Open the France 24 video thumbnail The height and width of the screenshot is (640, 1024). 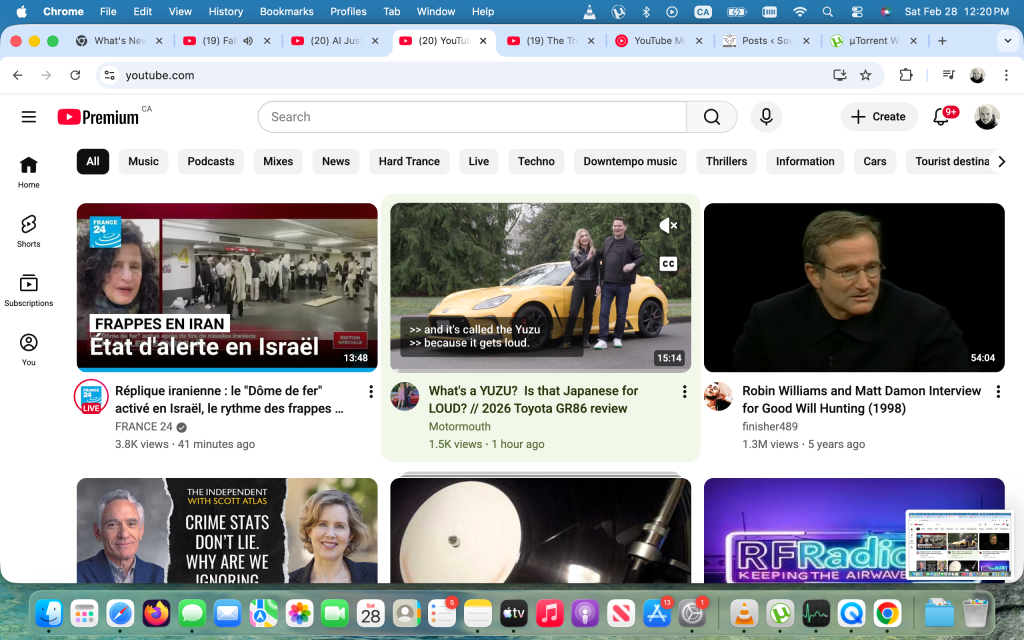point(227,287)
